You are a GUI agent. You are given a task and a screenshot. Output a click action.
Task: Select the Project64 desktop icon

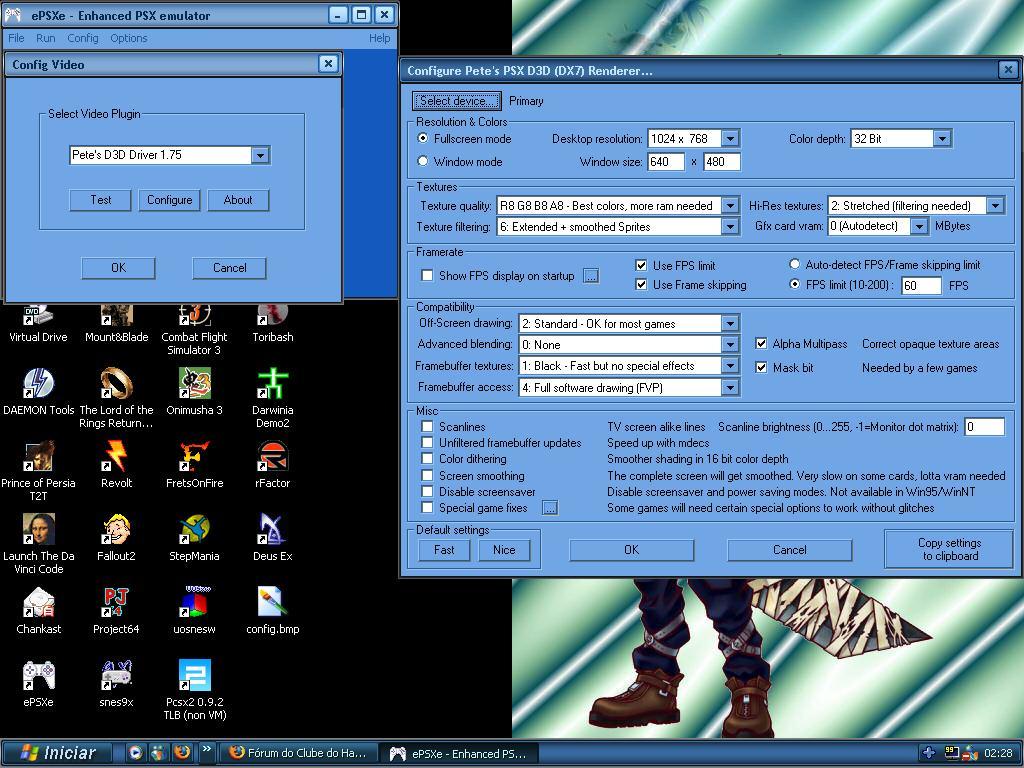click(116, 611)
